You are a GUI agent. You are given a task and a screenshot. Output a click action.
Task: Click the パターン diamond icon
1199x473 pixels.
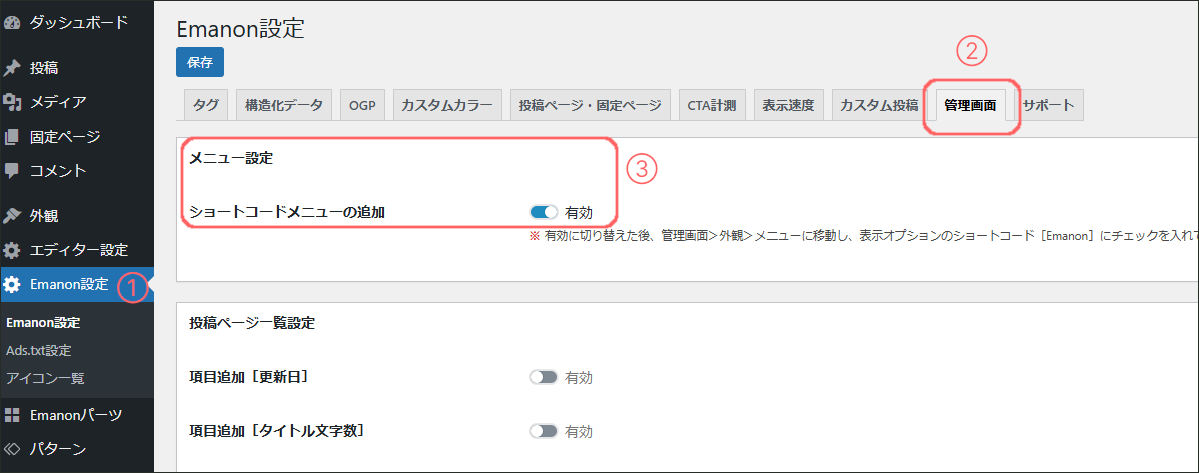click(12, 448)
